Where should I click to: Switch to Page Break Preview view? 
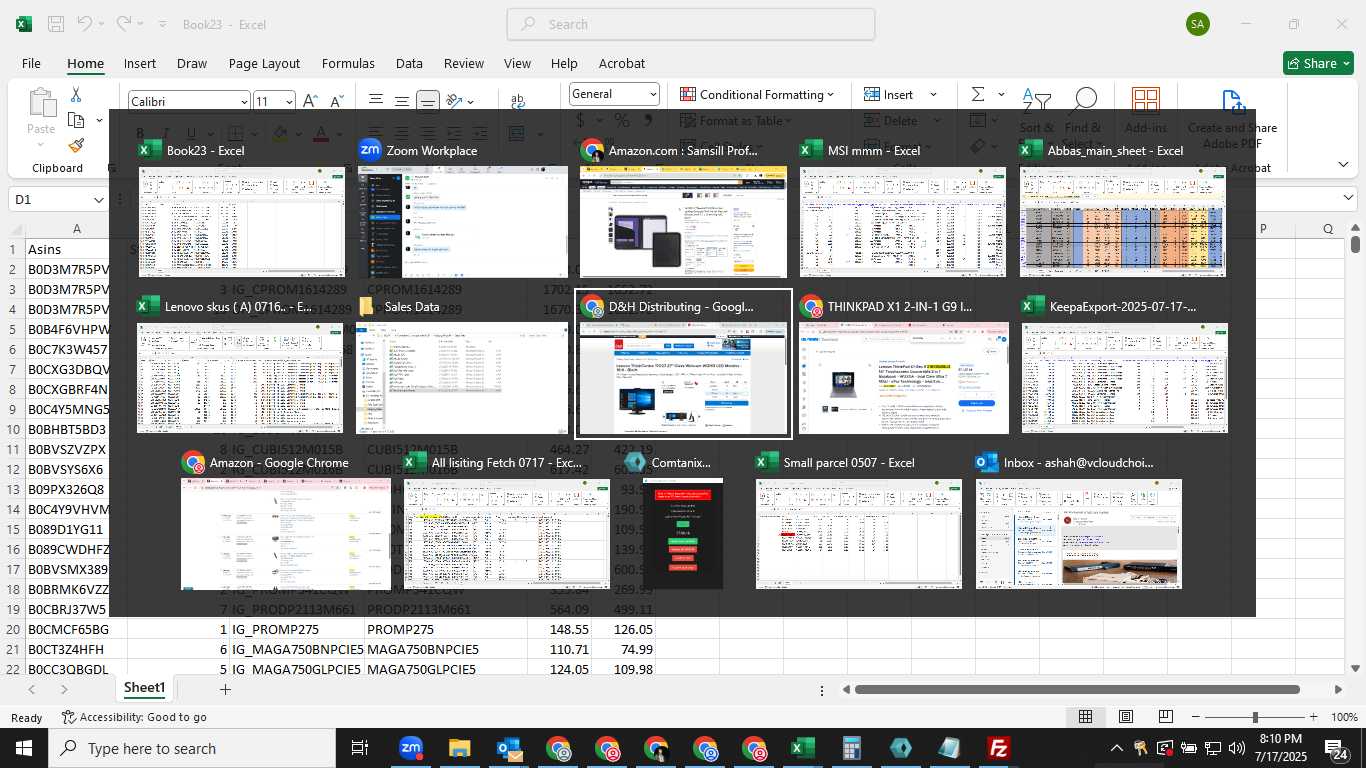(x=1166, y=717)
